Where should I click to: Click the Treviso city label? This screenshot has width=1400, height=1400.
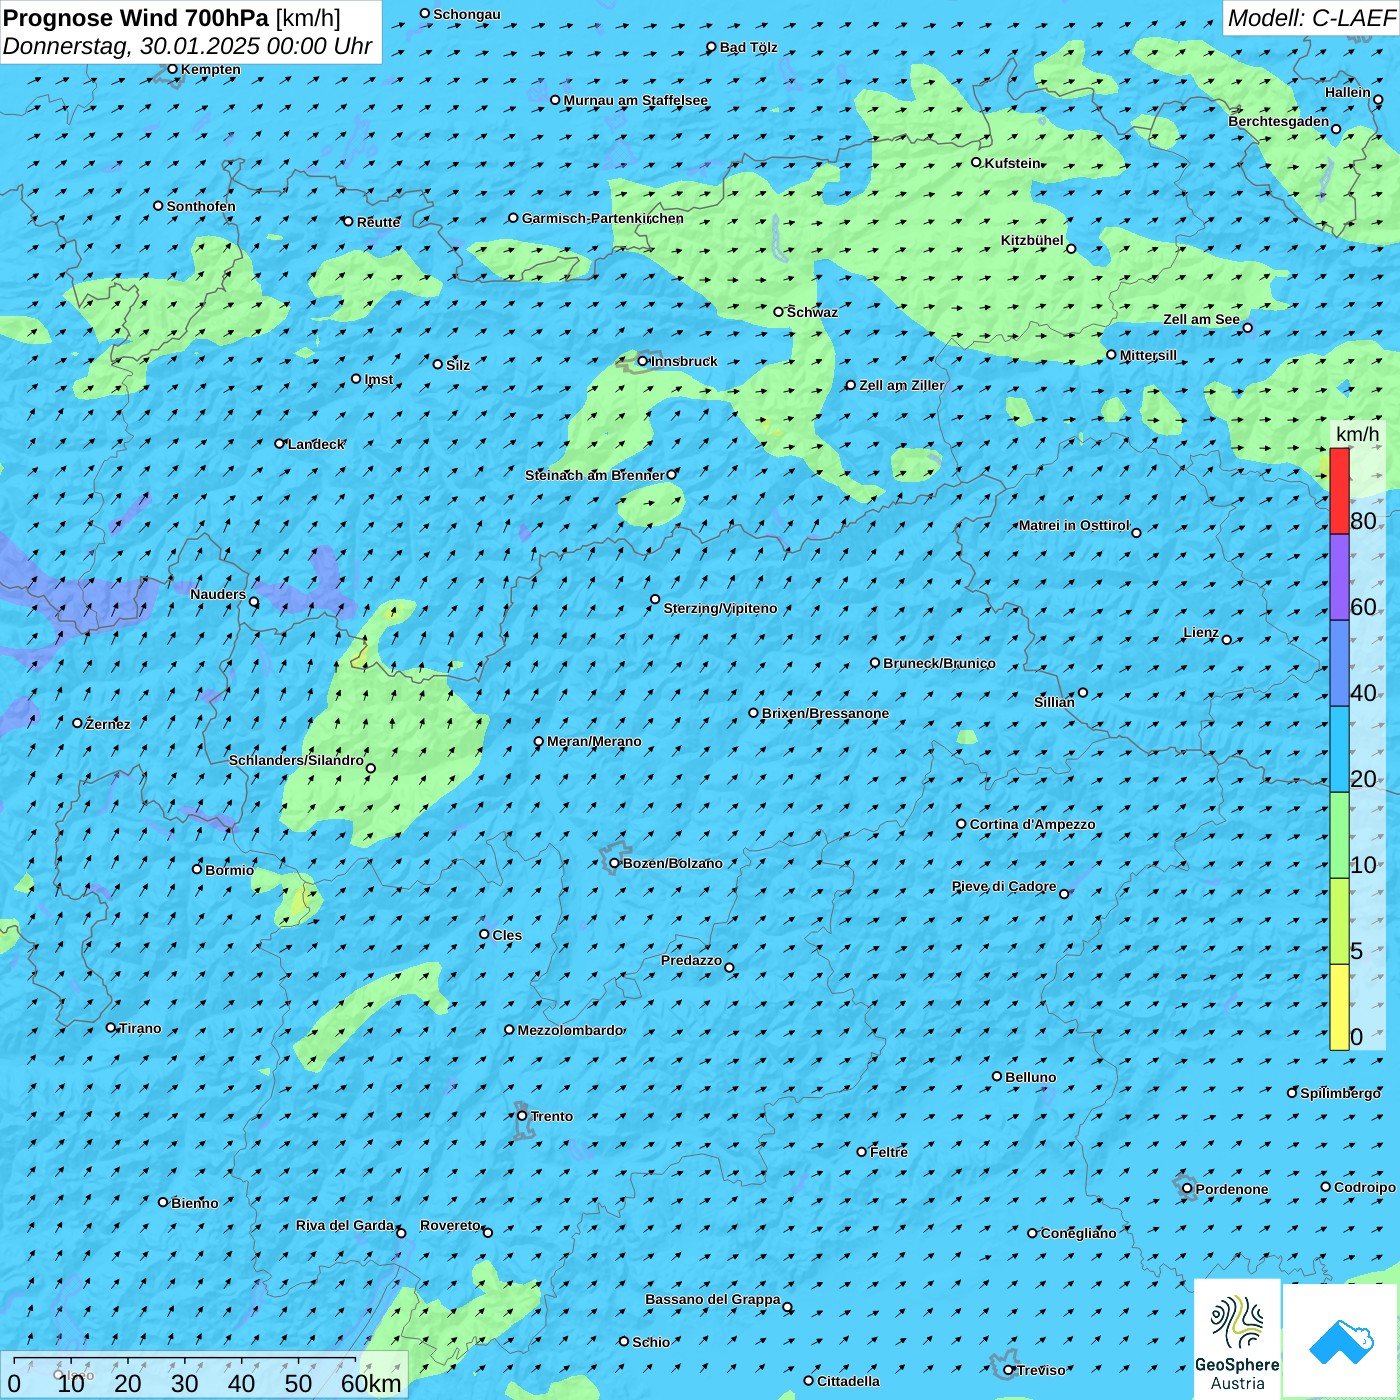coord(1041,1370)
